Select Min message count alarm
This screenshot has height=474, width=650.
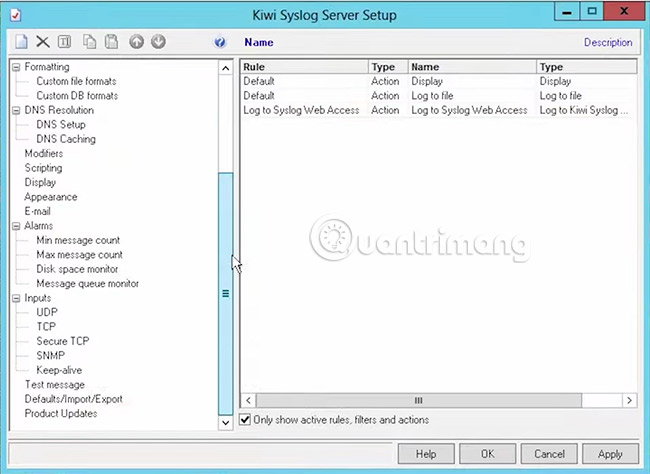click(x=78, y=240)
